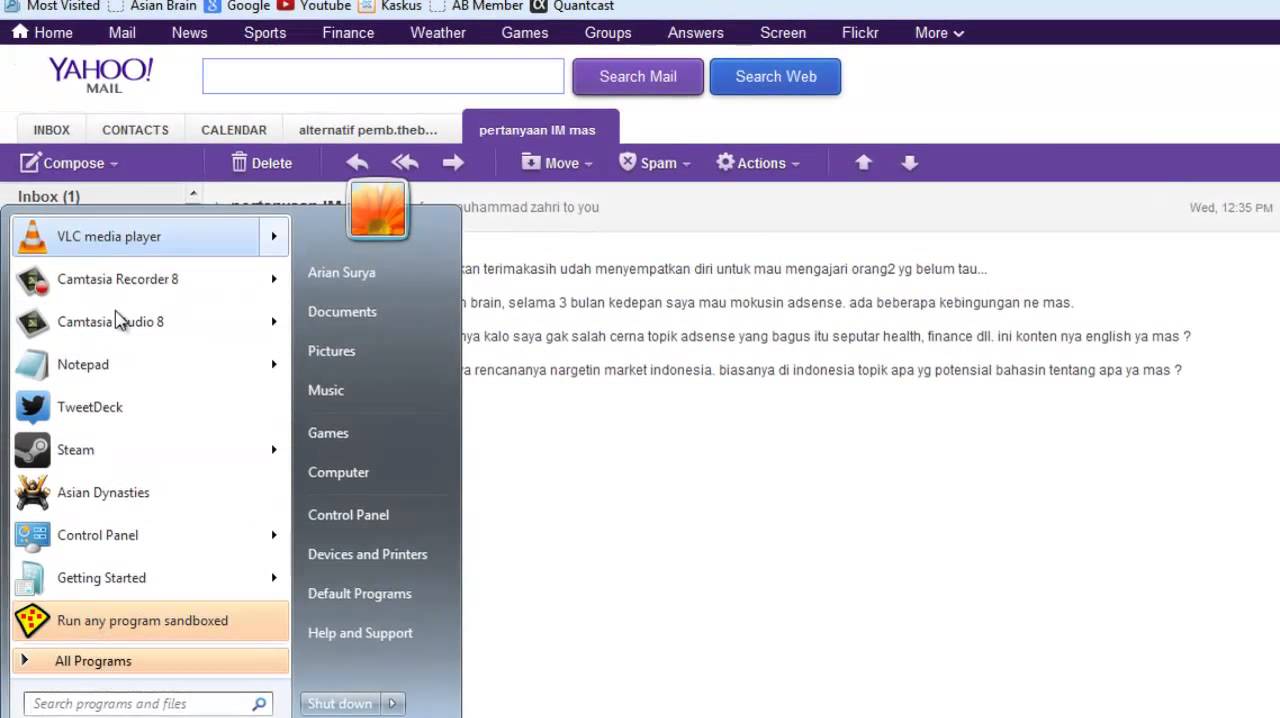Open VLC media player from Start menu
This screenshot has width=1280, height=718.
tap(150, 237)
